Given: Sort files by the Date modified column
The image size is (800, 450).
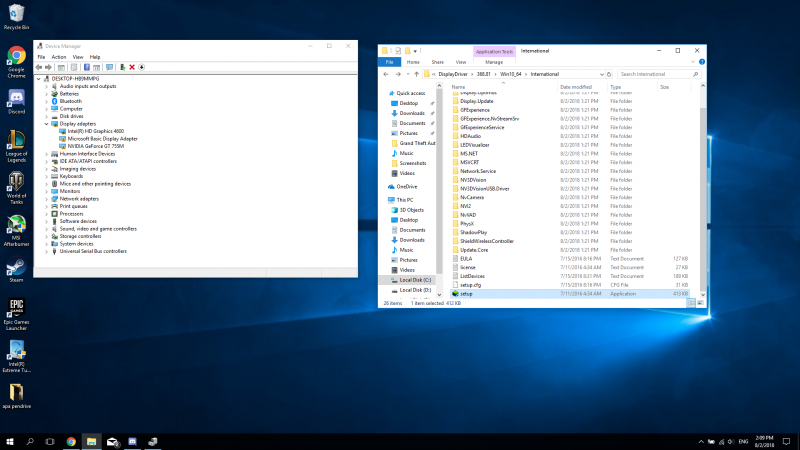Looking at the screenshot, I should click(x=577, y=87).
